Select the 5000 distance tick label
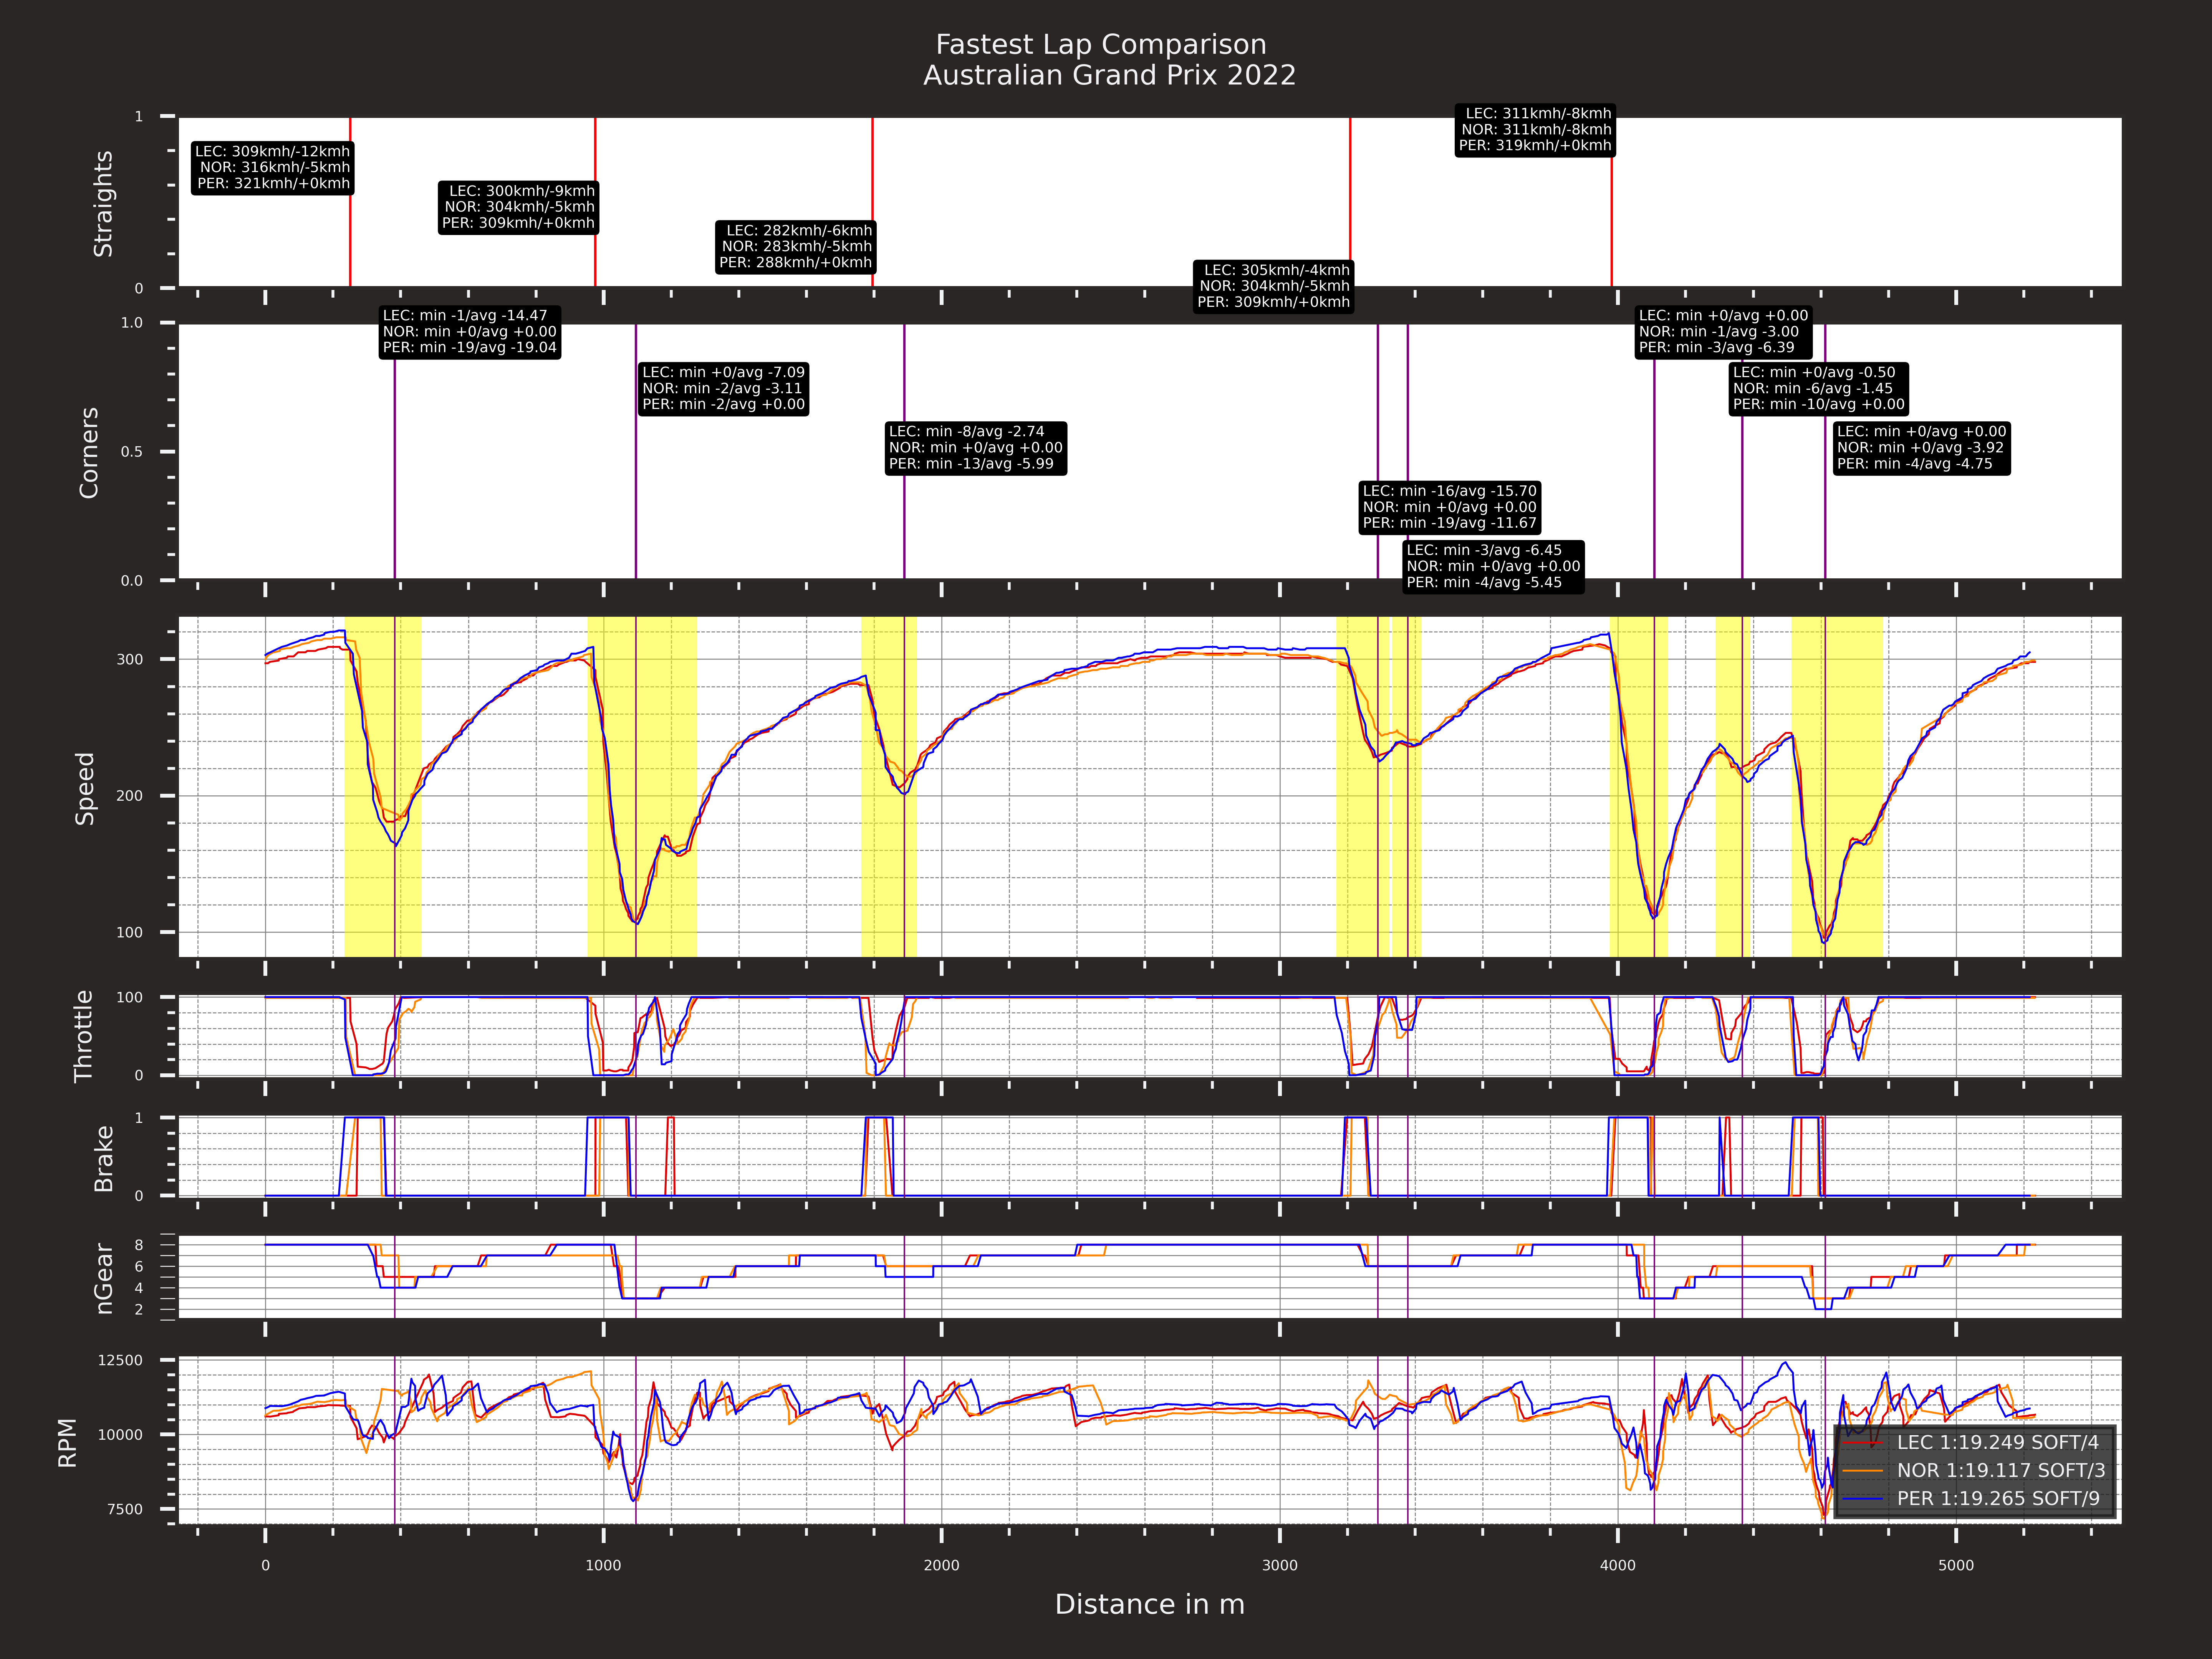 1956,1566
